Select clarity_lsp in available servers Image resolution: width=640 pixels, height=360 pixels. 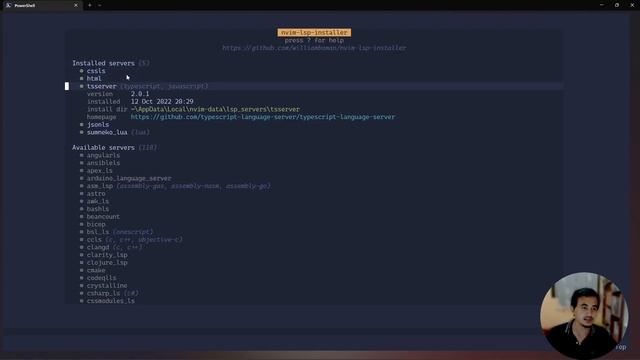click(107, 255)
